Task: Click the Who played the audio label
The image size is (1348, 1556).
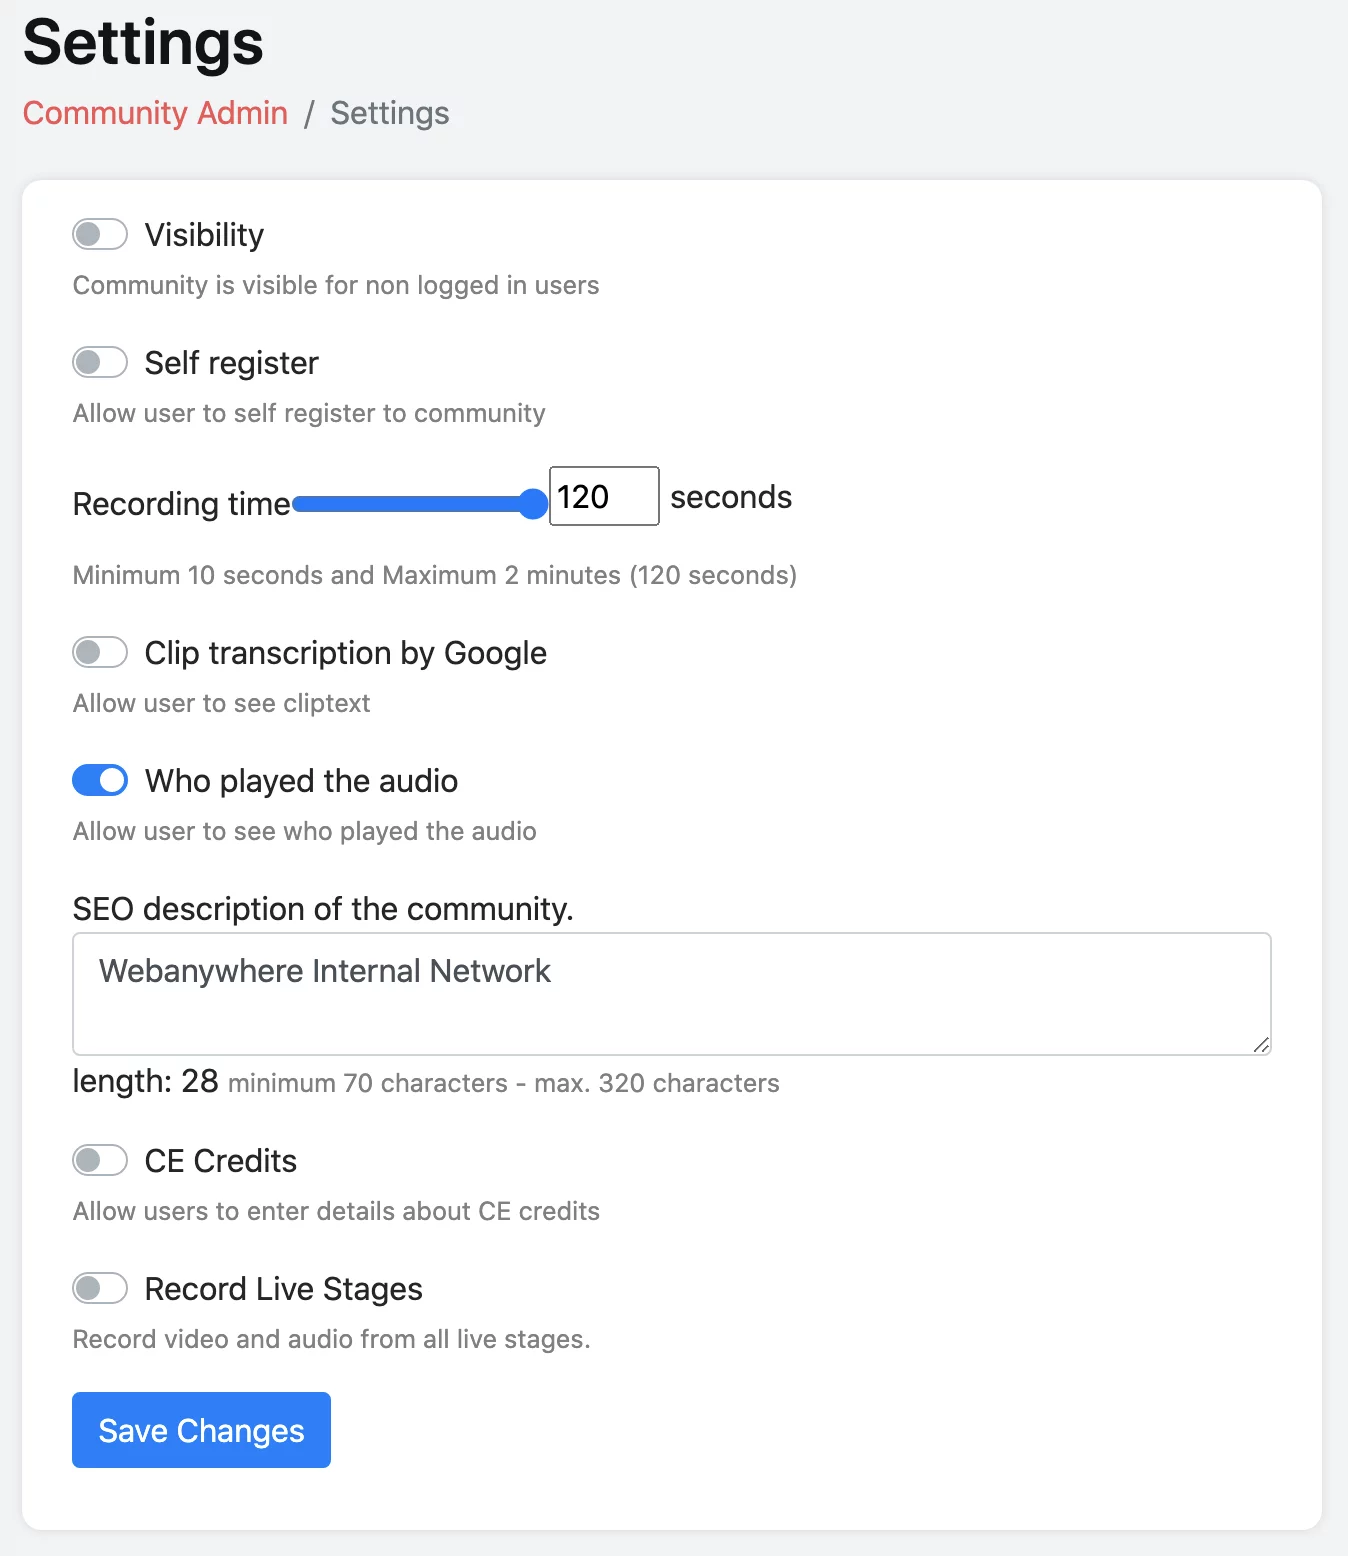Action: [301, 781]
